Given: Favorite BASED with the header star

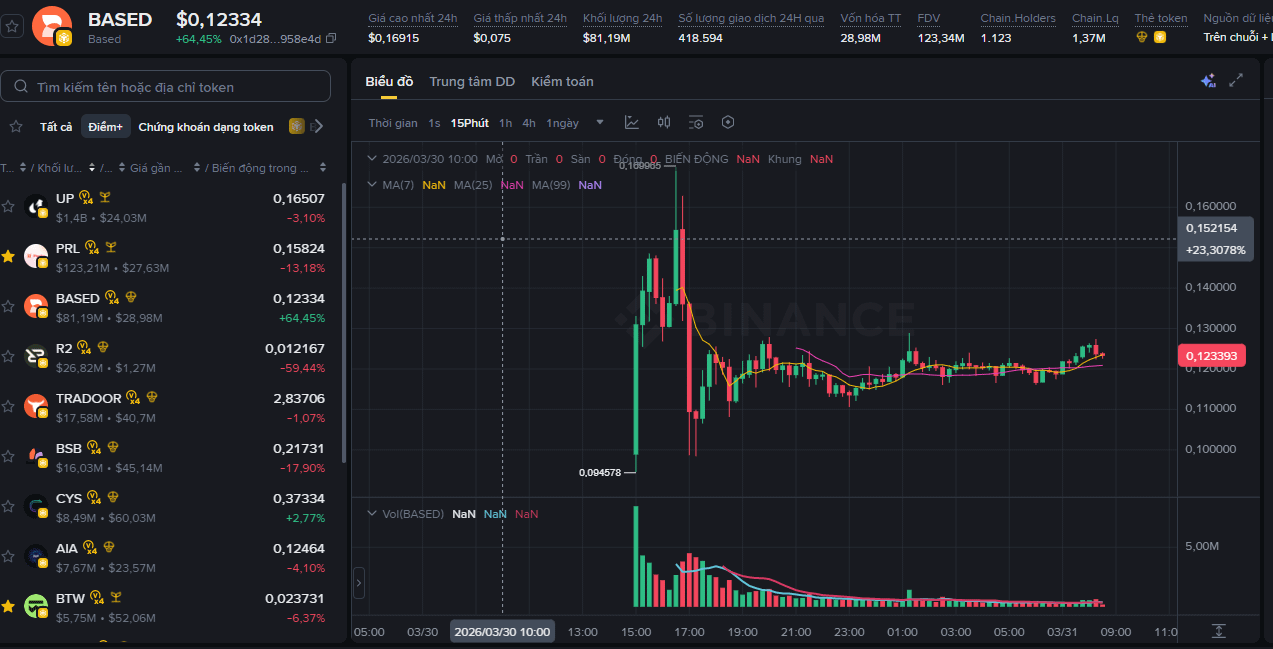Looking at the screenshot, I should point(12,26).
